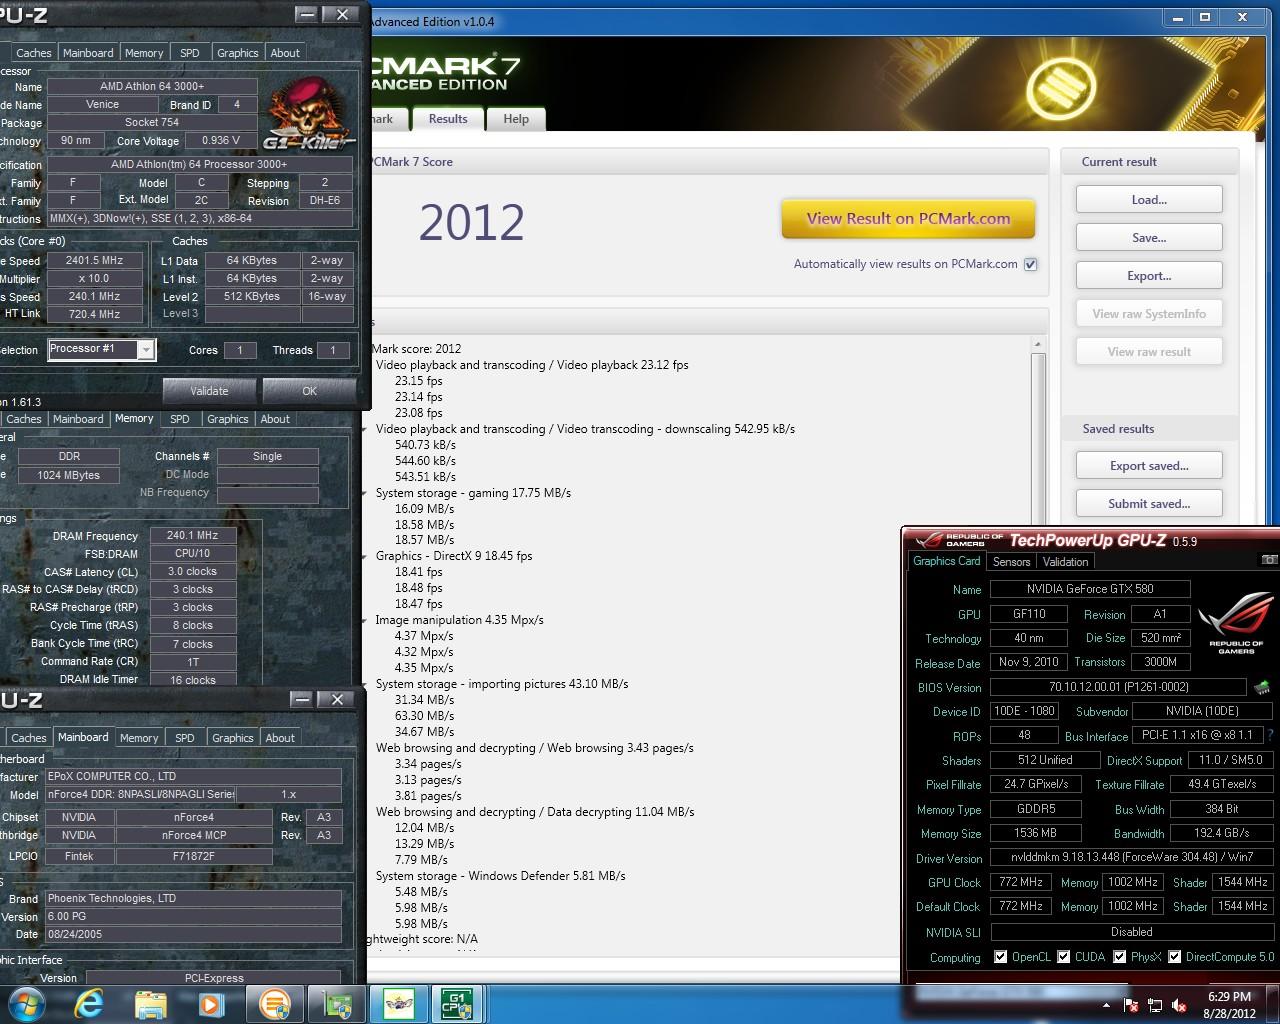Switch to Sensors tab in GPU-Z

click(1011, 561)
